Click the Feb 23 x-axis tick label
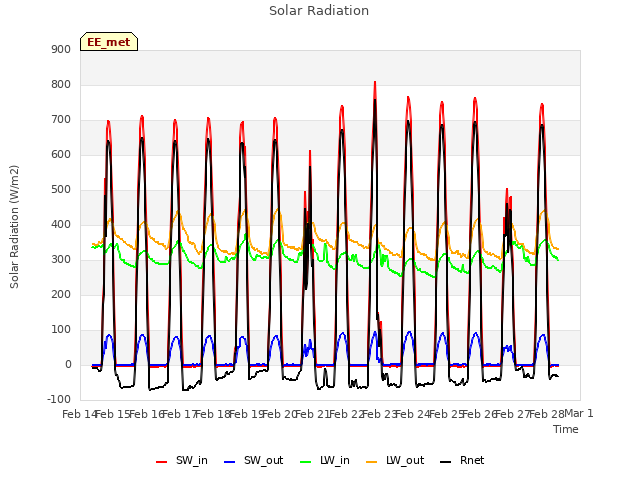 [379, 414]
